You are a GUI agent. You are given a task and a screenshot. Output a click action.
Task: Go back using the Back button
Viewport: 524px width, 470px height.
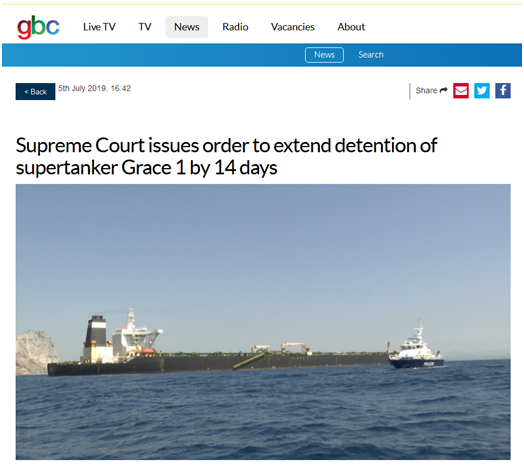(x=35, y=92)
